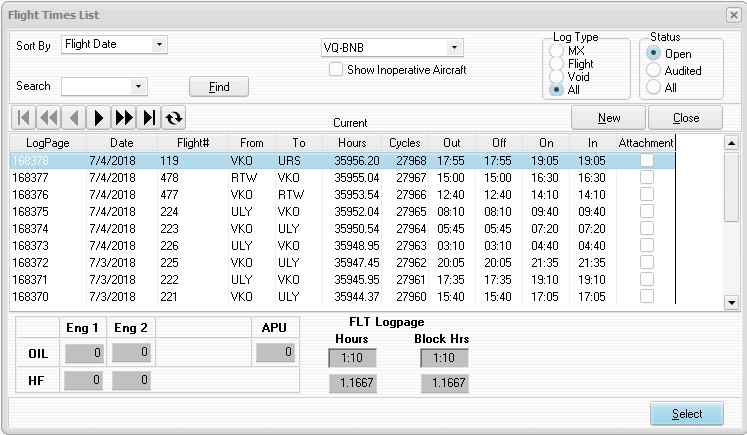Select log page row 168376

[343, 194]
